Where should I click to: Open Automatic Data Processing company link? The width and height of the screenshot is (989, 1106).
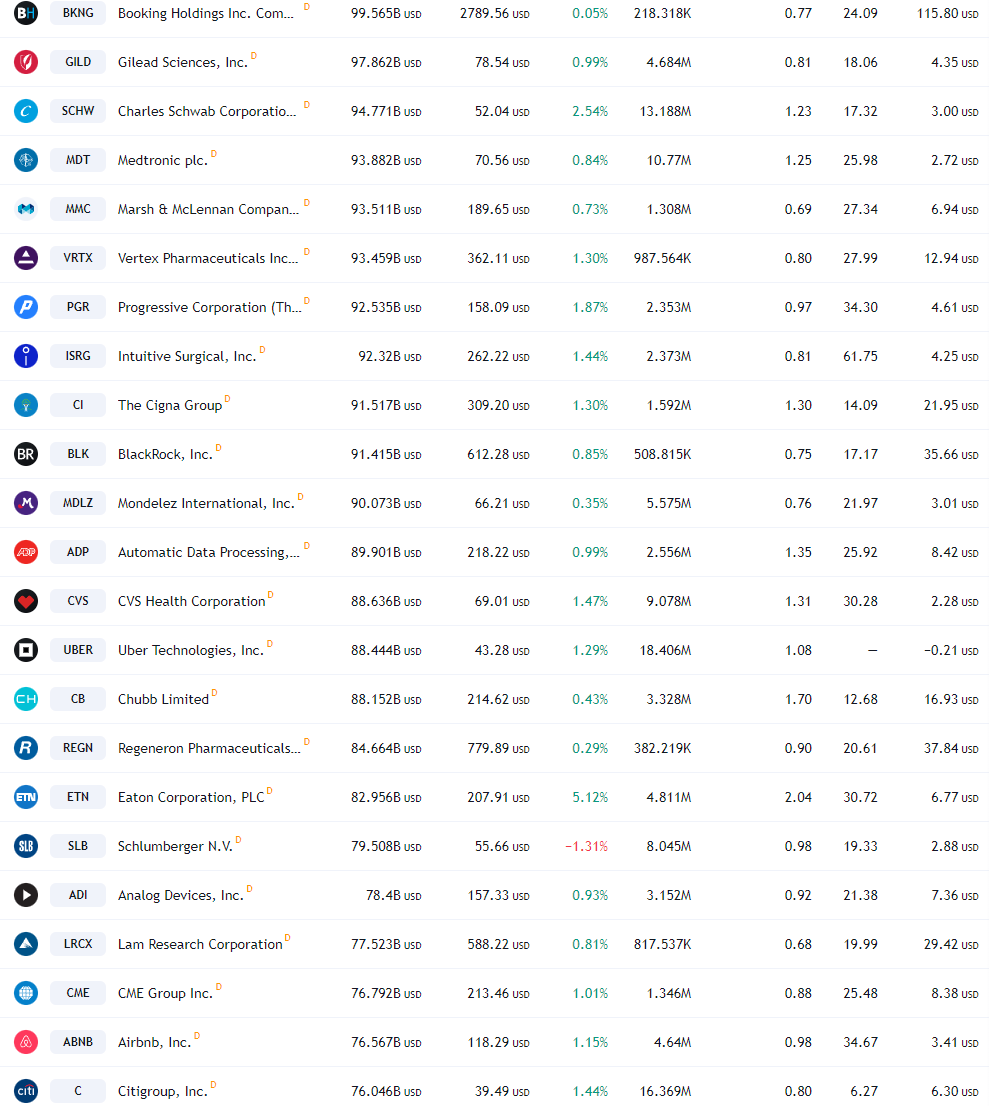[209, 552]
